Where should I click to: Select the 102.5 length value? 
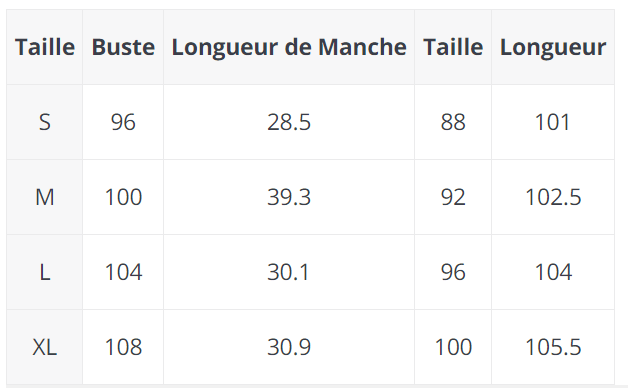[553, 197]
